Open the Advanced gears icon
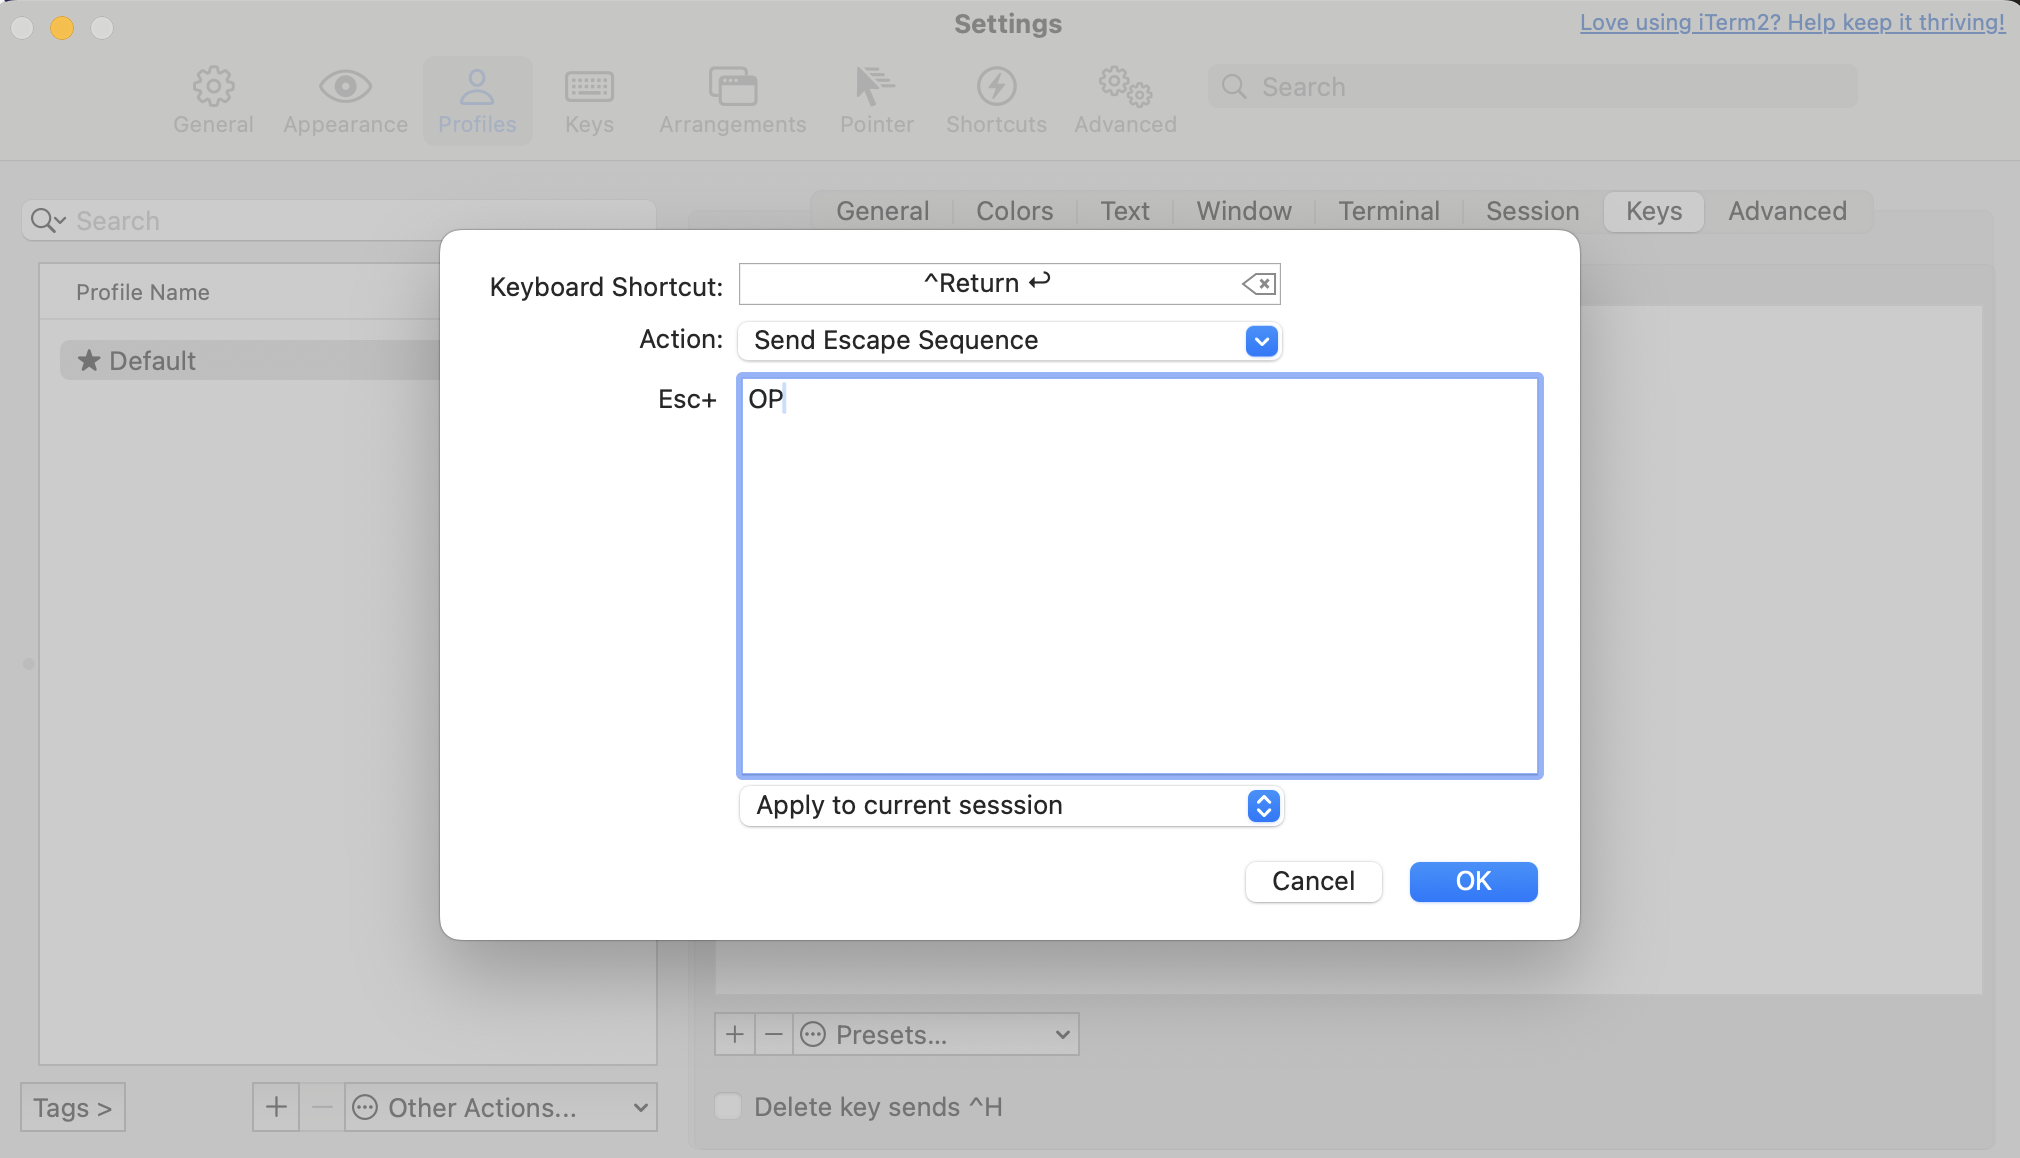 click(x=1125, y=87)
